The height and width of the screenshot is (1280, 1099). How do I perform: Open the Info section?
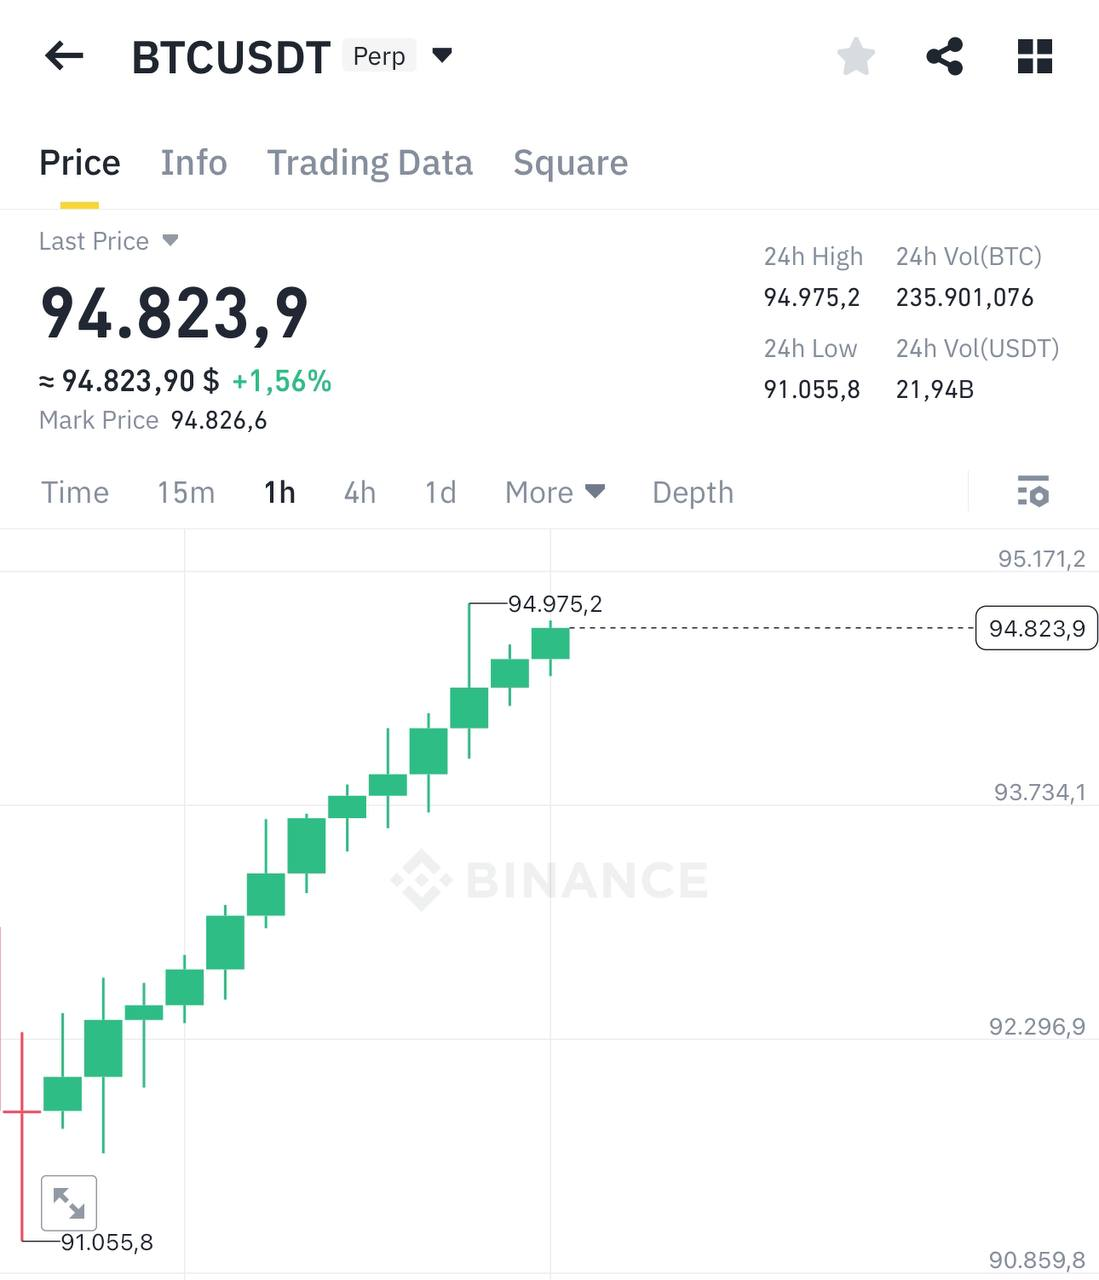[x=194, y=162]
